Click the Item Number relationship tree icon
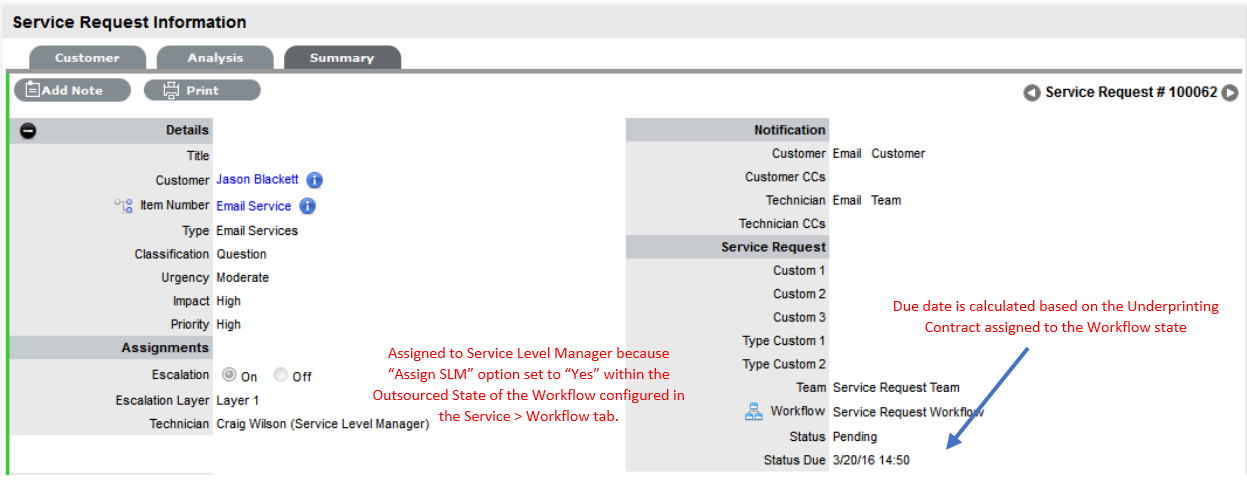Image resolution: width=1247 pixels, height=481 pixels. pos(125,206)
